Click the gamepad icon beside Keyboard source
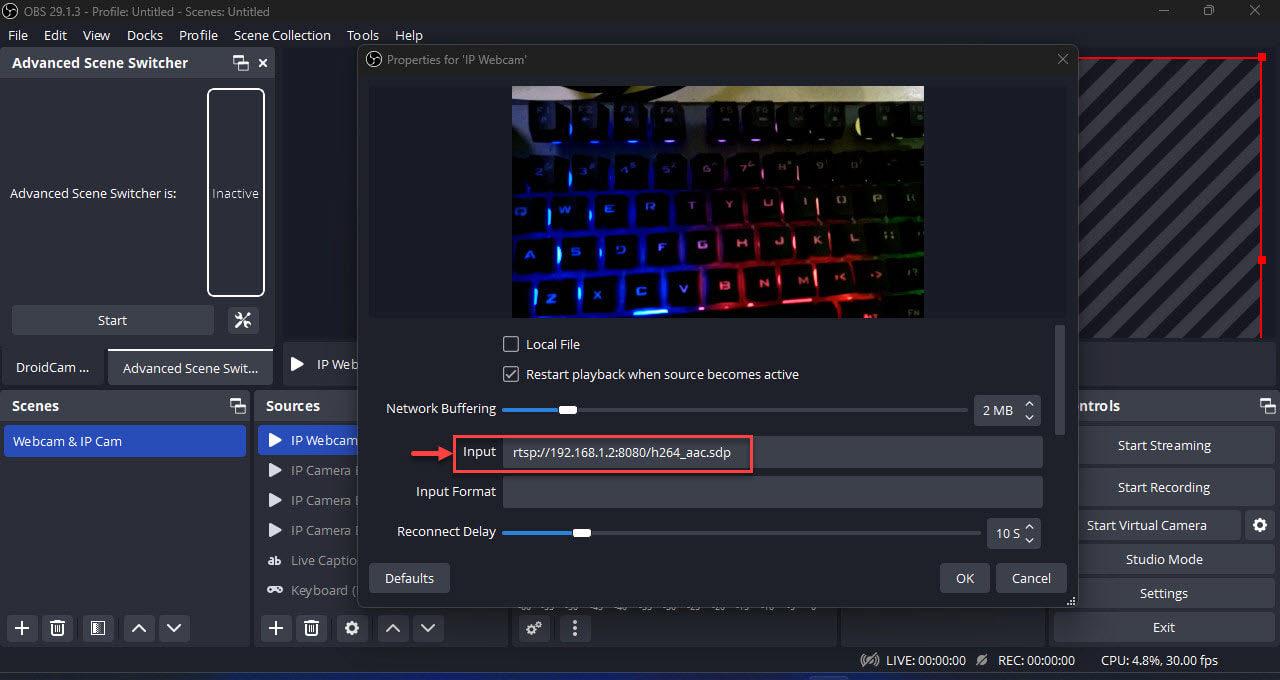This screenshot has width=1280, height=680. tap(275, 590)
